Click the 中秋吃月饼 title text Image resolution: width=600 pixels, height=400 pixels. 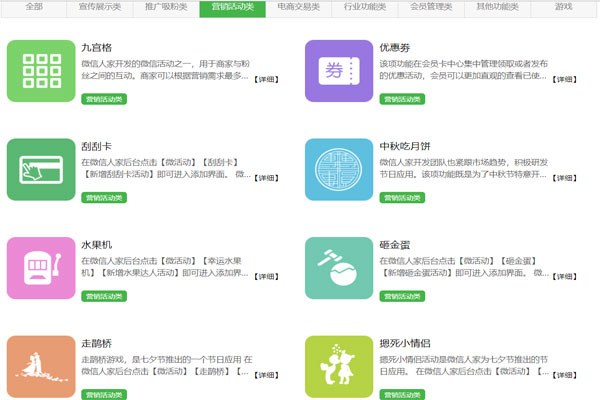[405, 146]
